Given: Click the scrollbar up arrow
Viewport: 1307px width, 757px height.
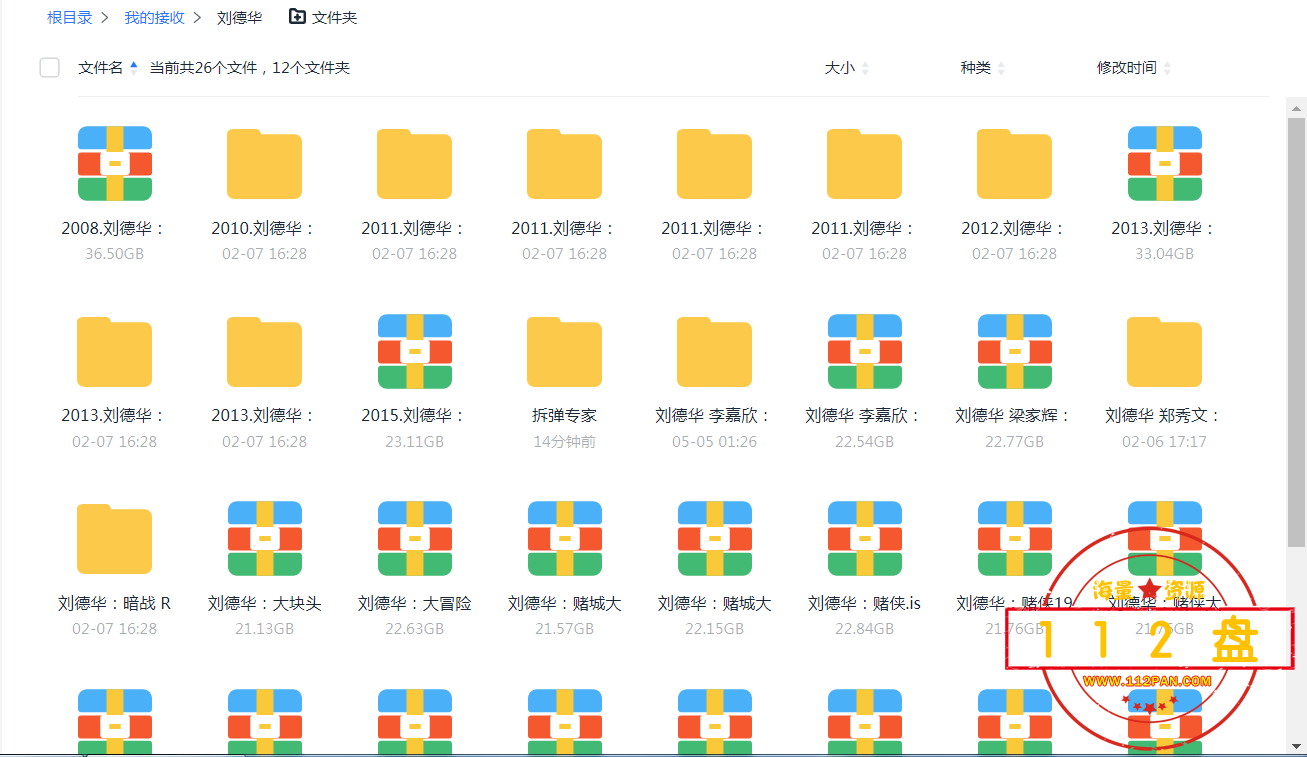Looking at the screenshot, I should pyautogui.click(x=1296, y=107).
